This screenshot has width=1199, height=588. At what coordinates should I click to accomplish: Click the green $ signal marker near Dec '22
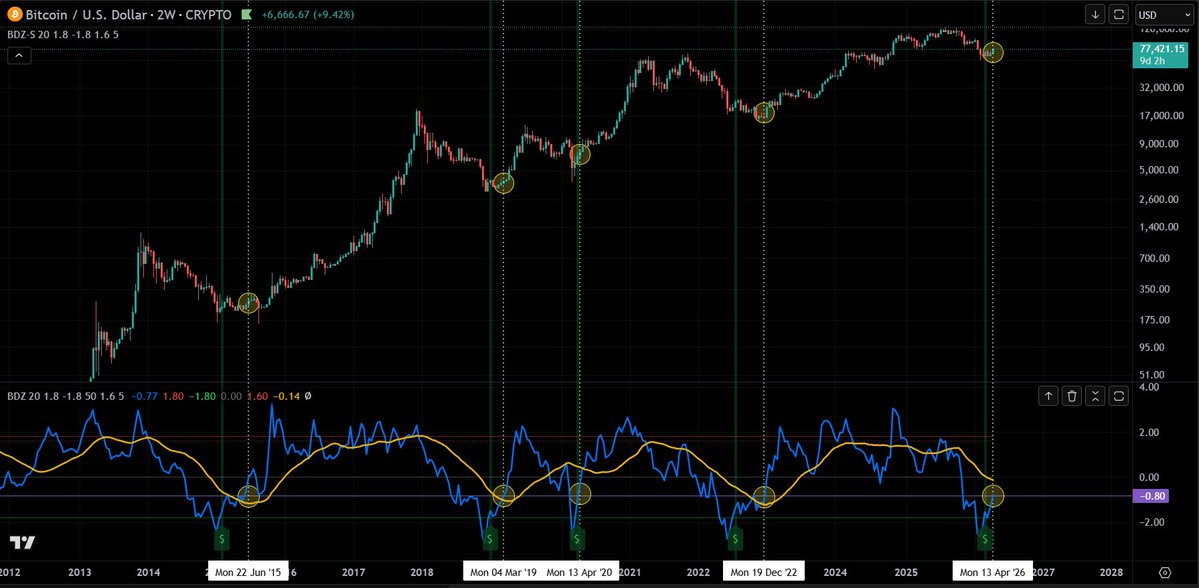[735, 538]
